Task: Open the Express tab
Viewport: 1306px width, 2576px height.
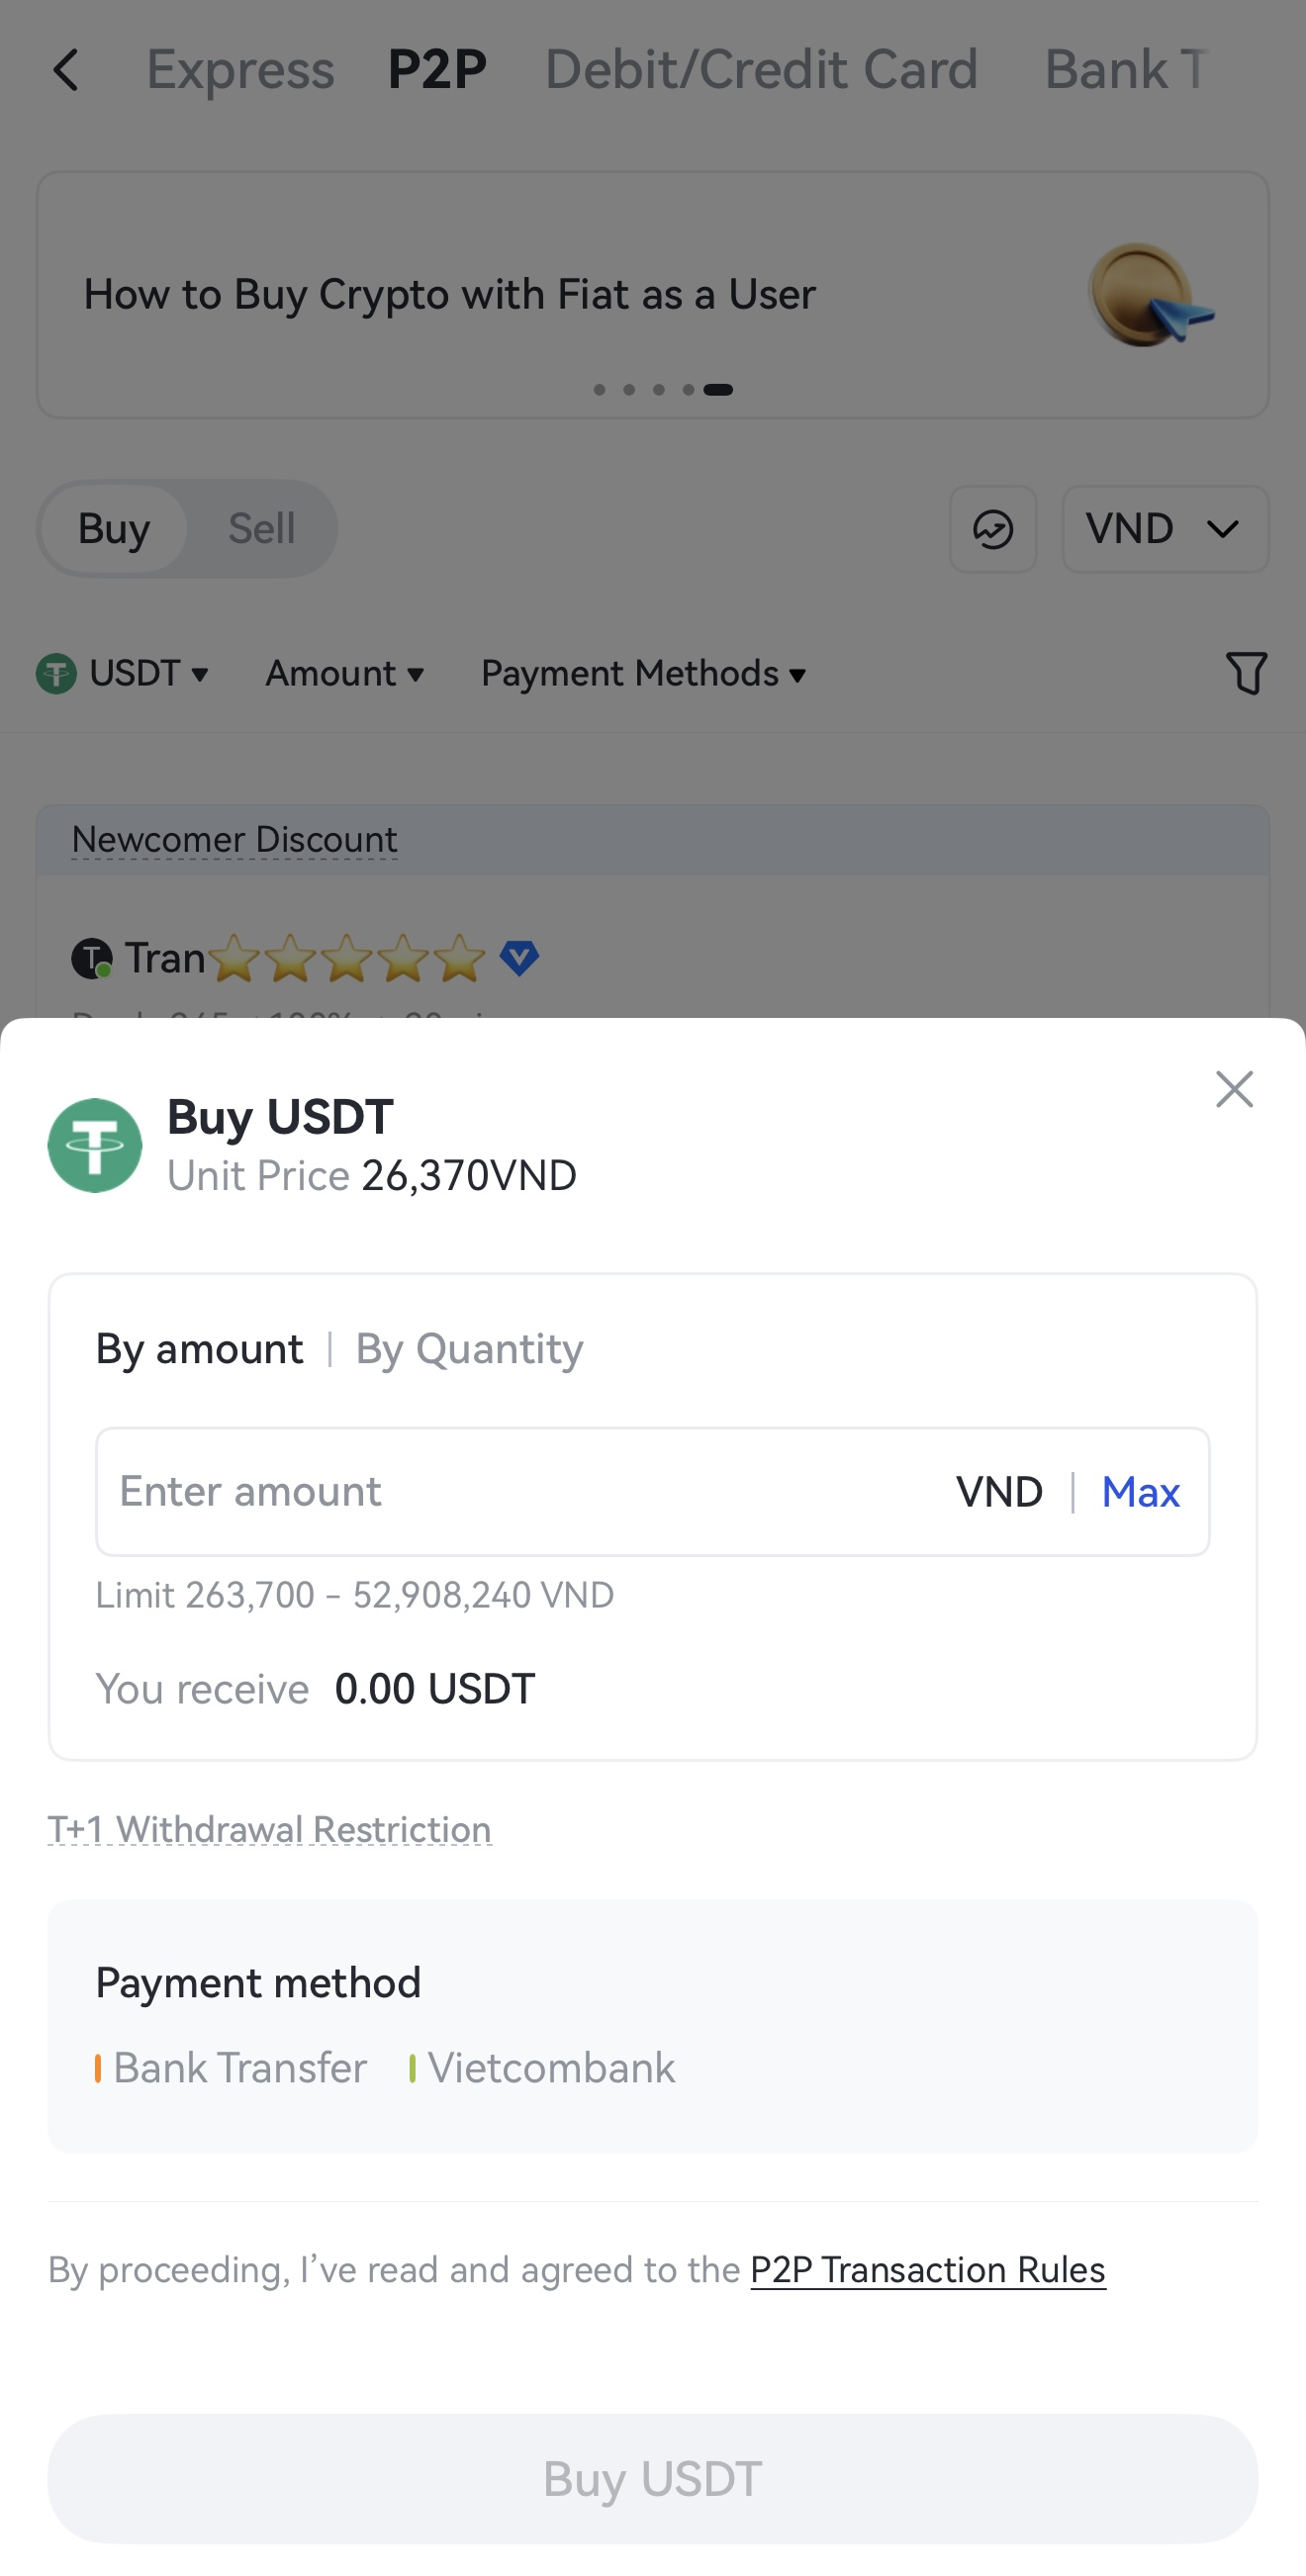Action: pyautogui.click(x=240, y=70)
